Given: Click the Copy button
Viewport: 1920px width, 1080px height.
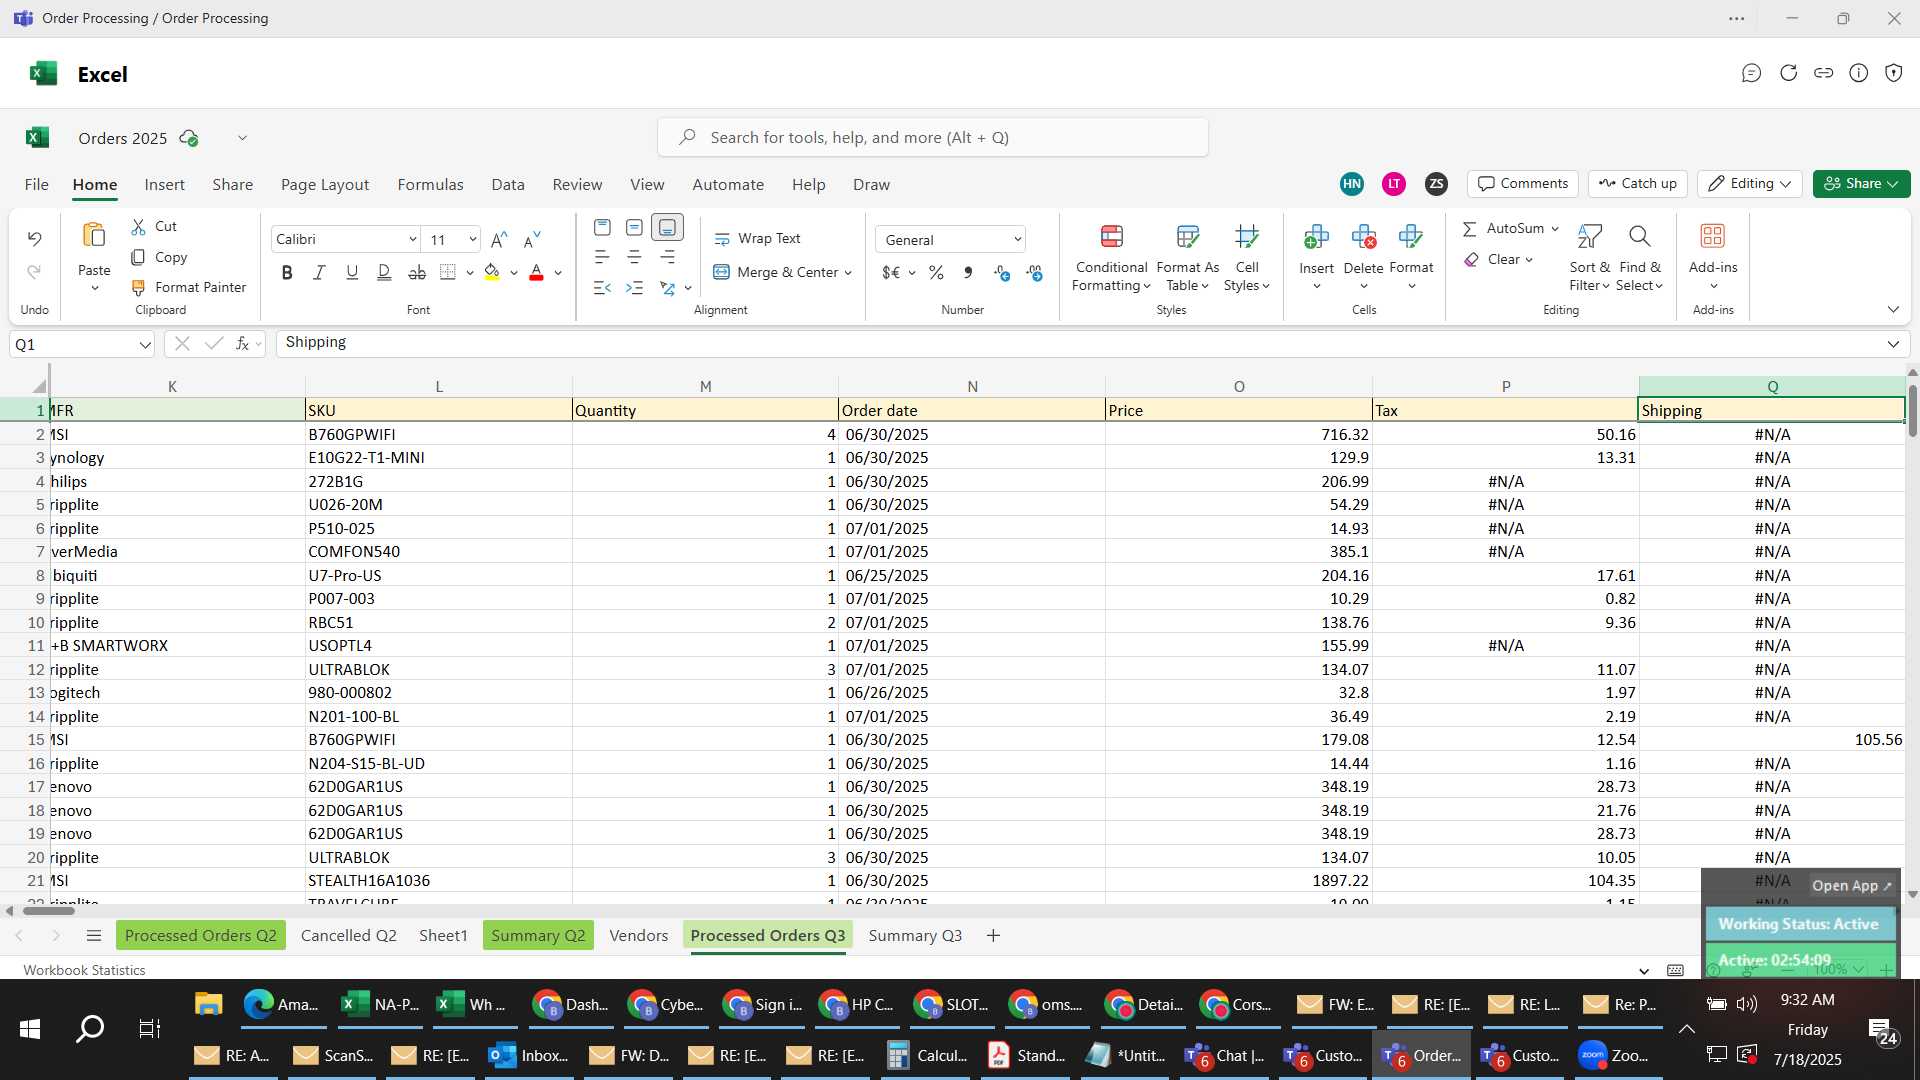Looking at the screenshot, I should point(159,257).
